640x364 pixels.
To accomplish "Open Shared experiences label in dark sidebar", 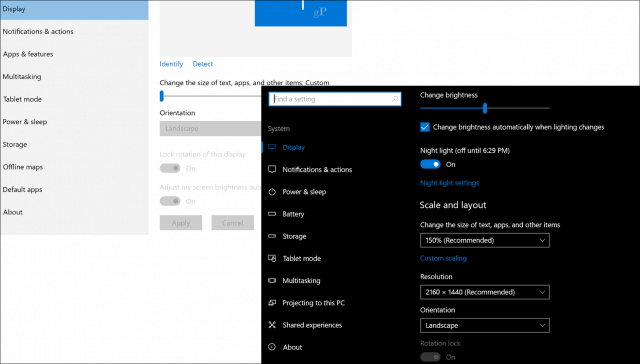I will 312,325.
